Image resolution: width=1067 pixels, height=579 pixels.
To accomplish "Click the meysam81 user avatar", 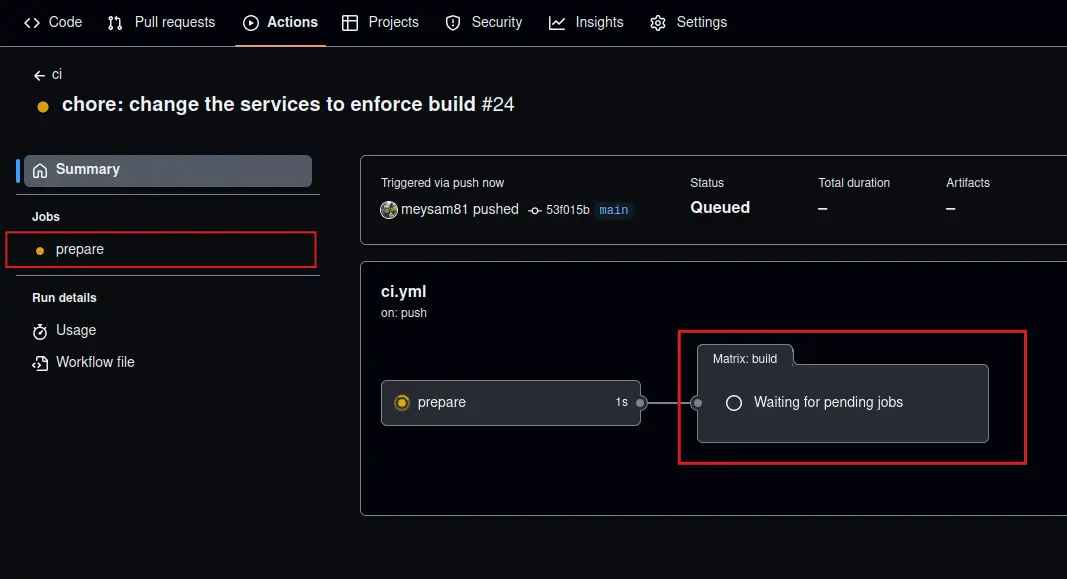I will click(x=389, y=210).
